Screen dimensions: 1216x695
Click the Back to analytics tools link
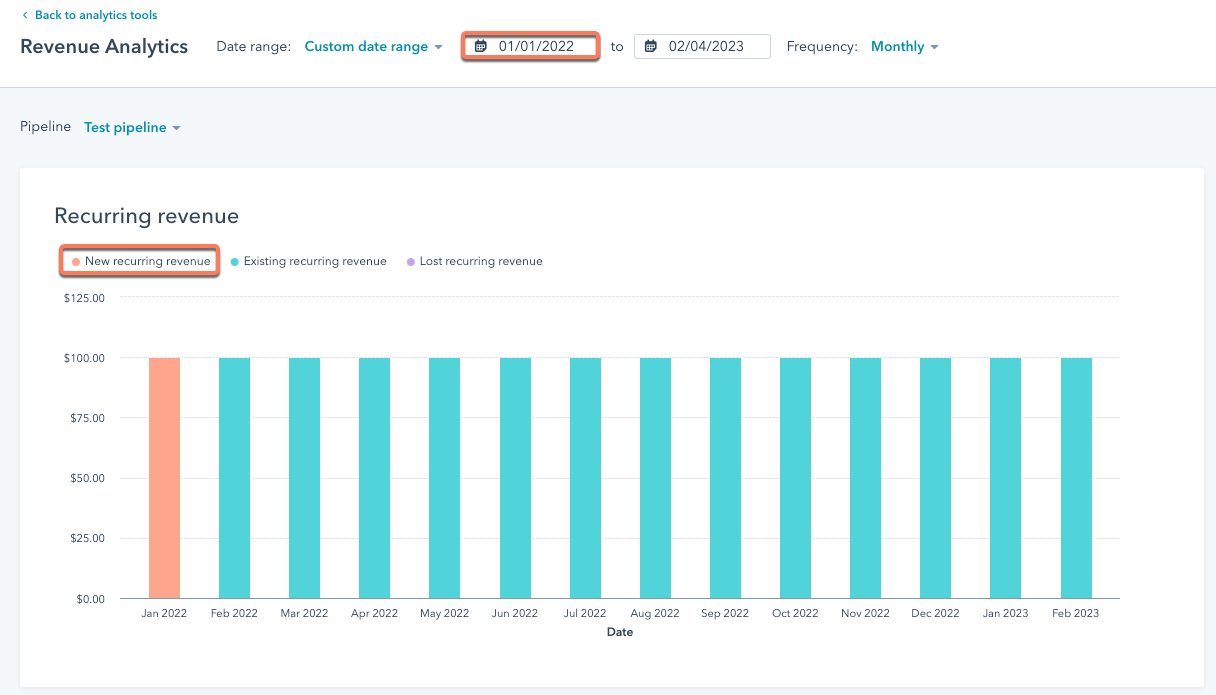point(95,14)
